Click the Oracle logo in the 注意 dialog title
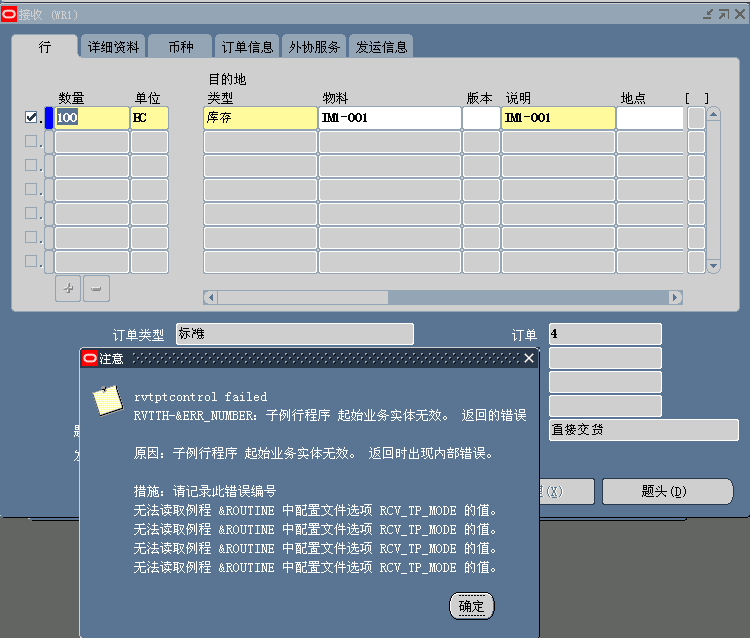 (x=89, y=358)
